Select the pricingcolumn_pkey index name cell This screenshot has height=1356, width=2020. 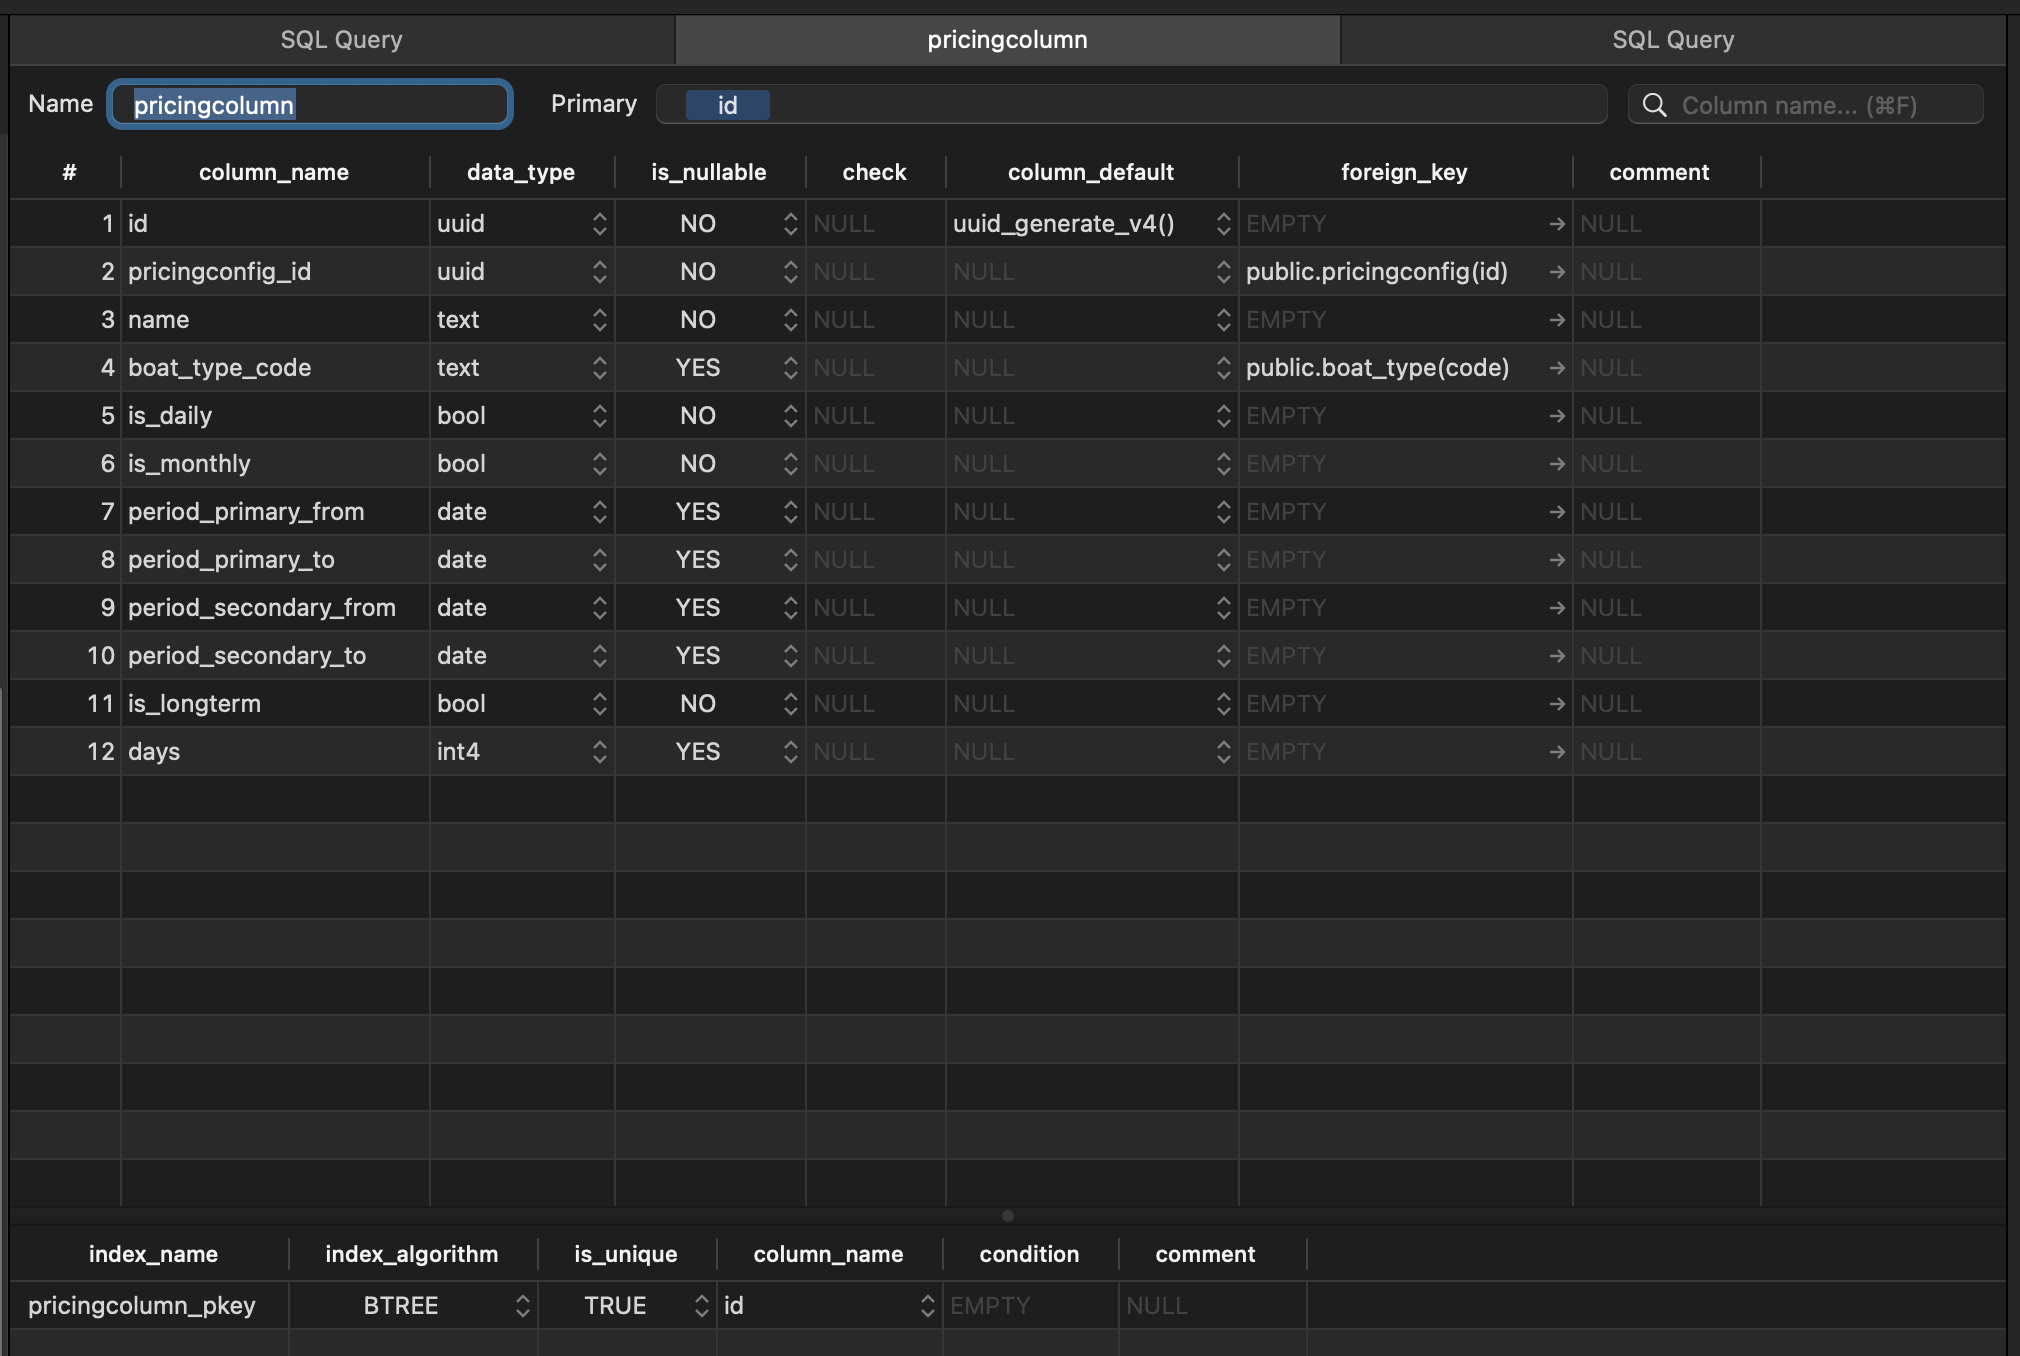(141, 1305)
